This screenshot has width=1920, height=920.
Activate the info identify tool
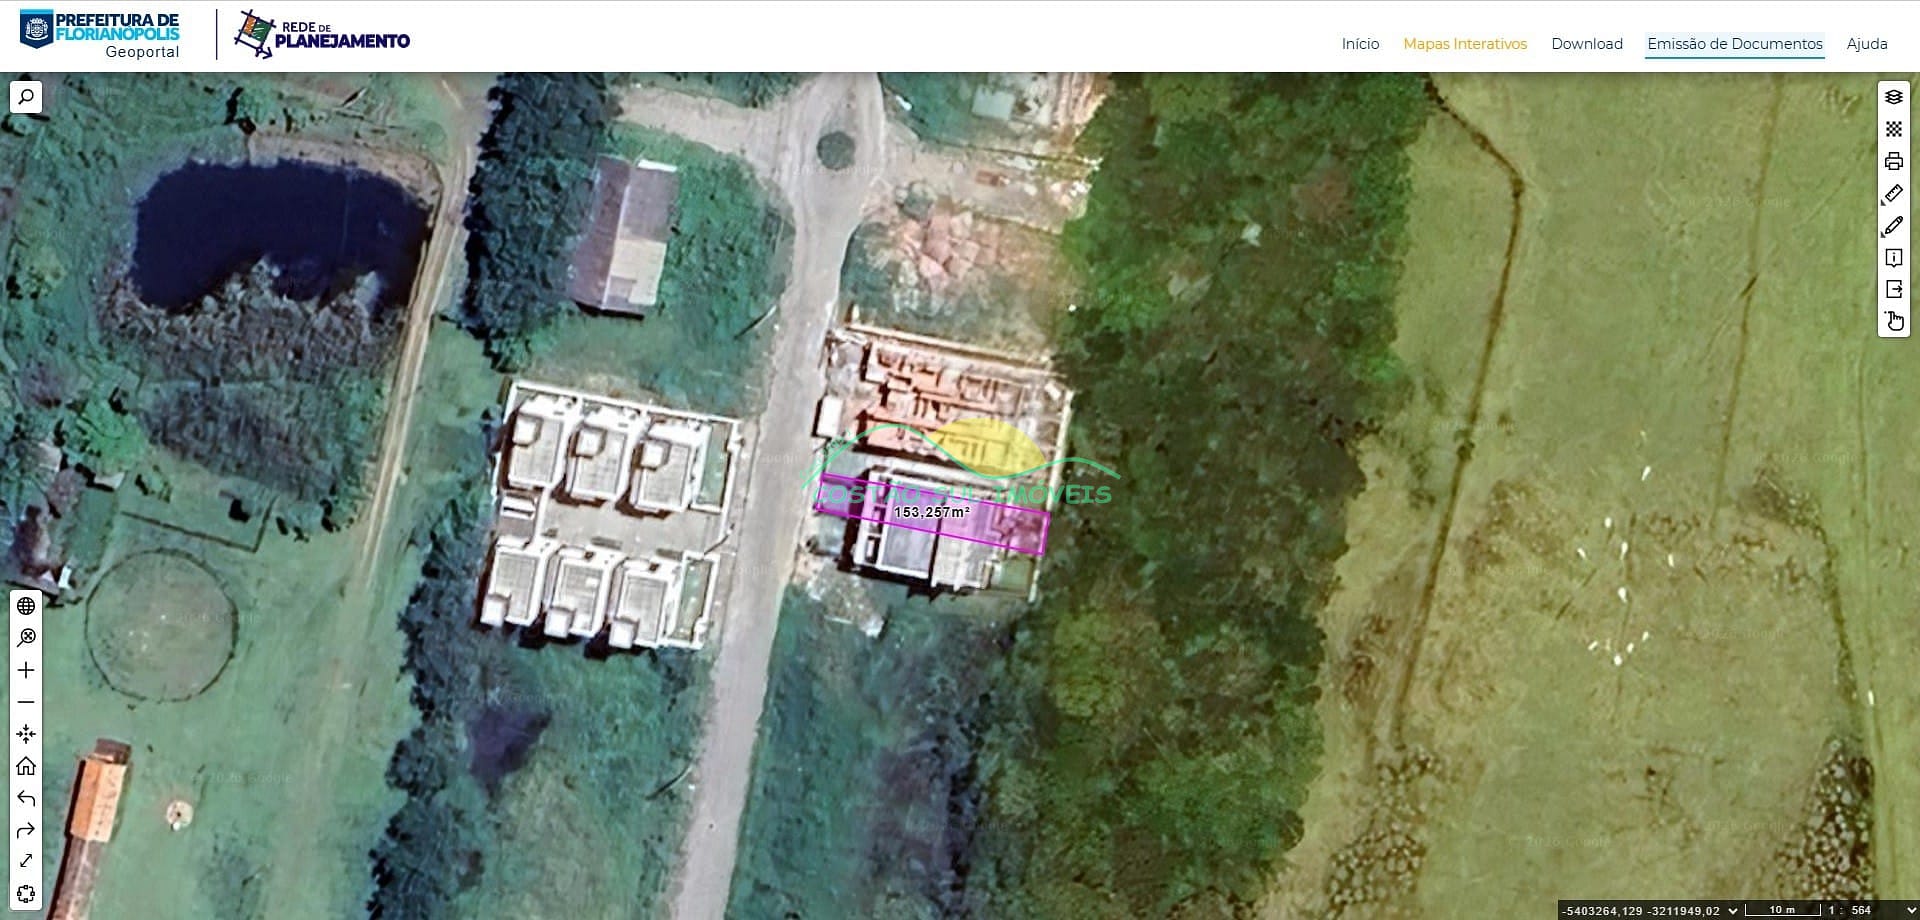1893,258
